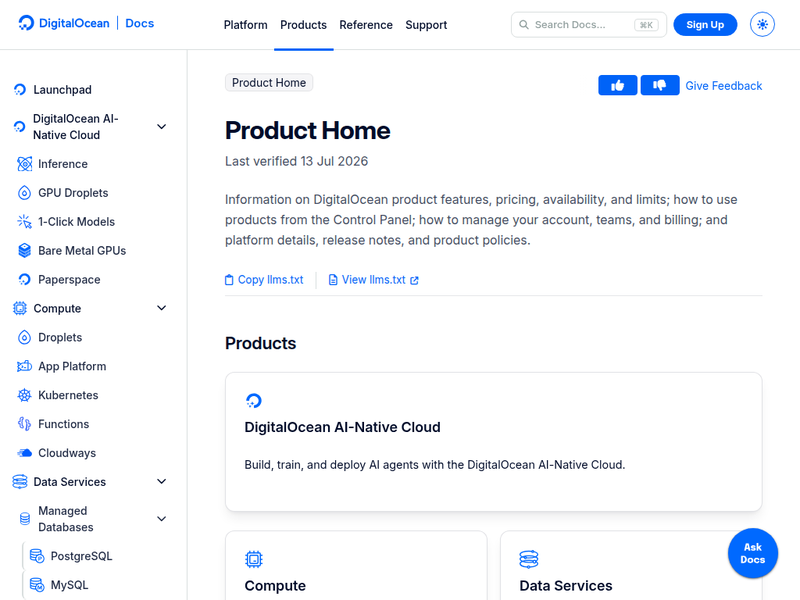Toggle the light/dark theme button
Screen dimensions: 800x600
(x=762, y=24)
